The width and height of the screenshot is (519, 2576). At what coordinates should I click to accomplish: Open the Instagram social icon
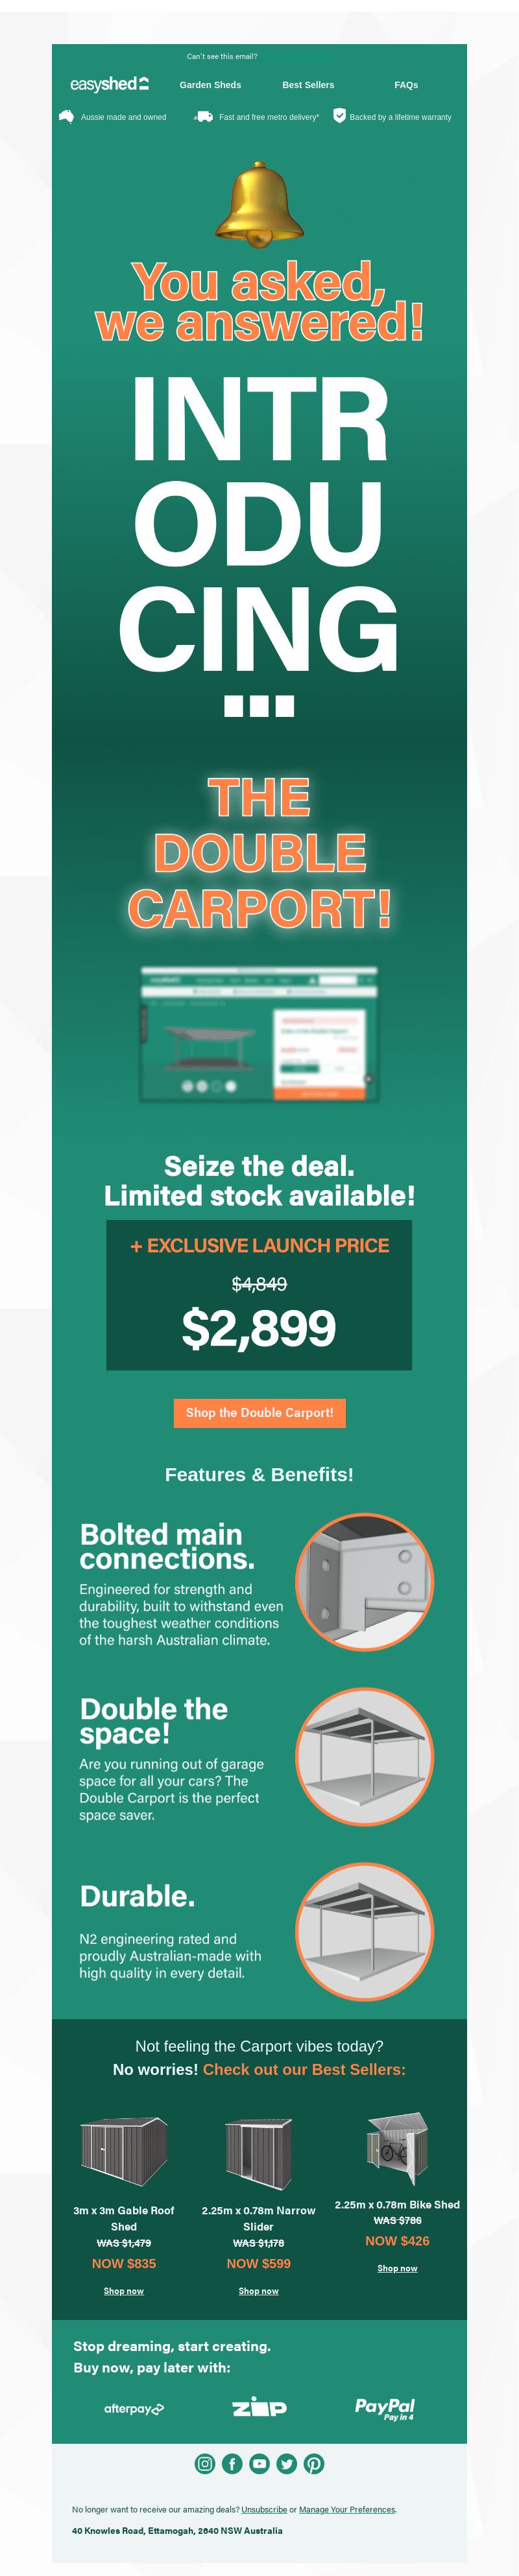(x=205, y=2464)
